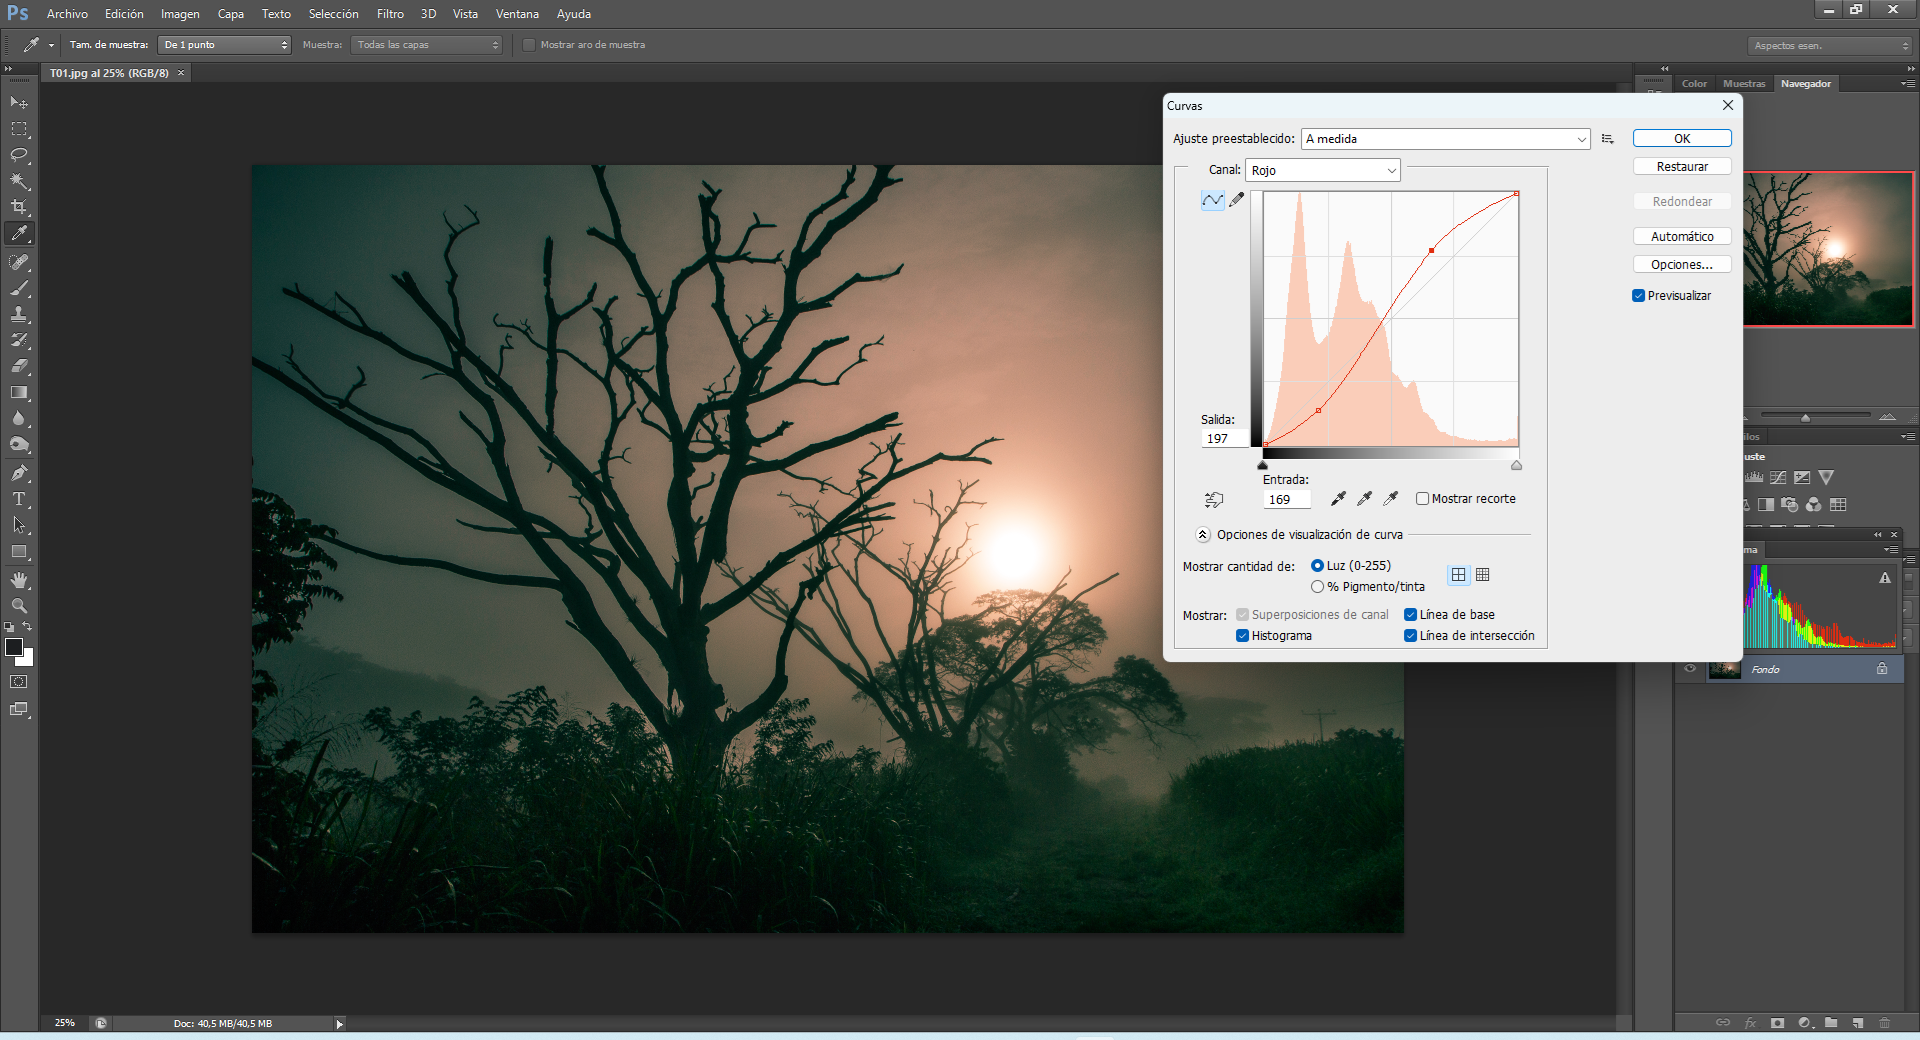Image resolution: width=1920 pixels, height=1040 pixels.
Task: Select the Crop tool
Action: point(19,207)
